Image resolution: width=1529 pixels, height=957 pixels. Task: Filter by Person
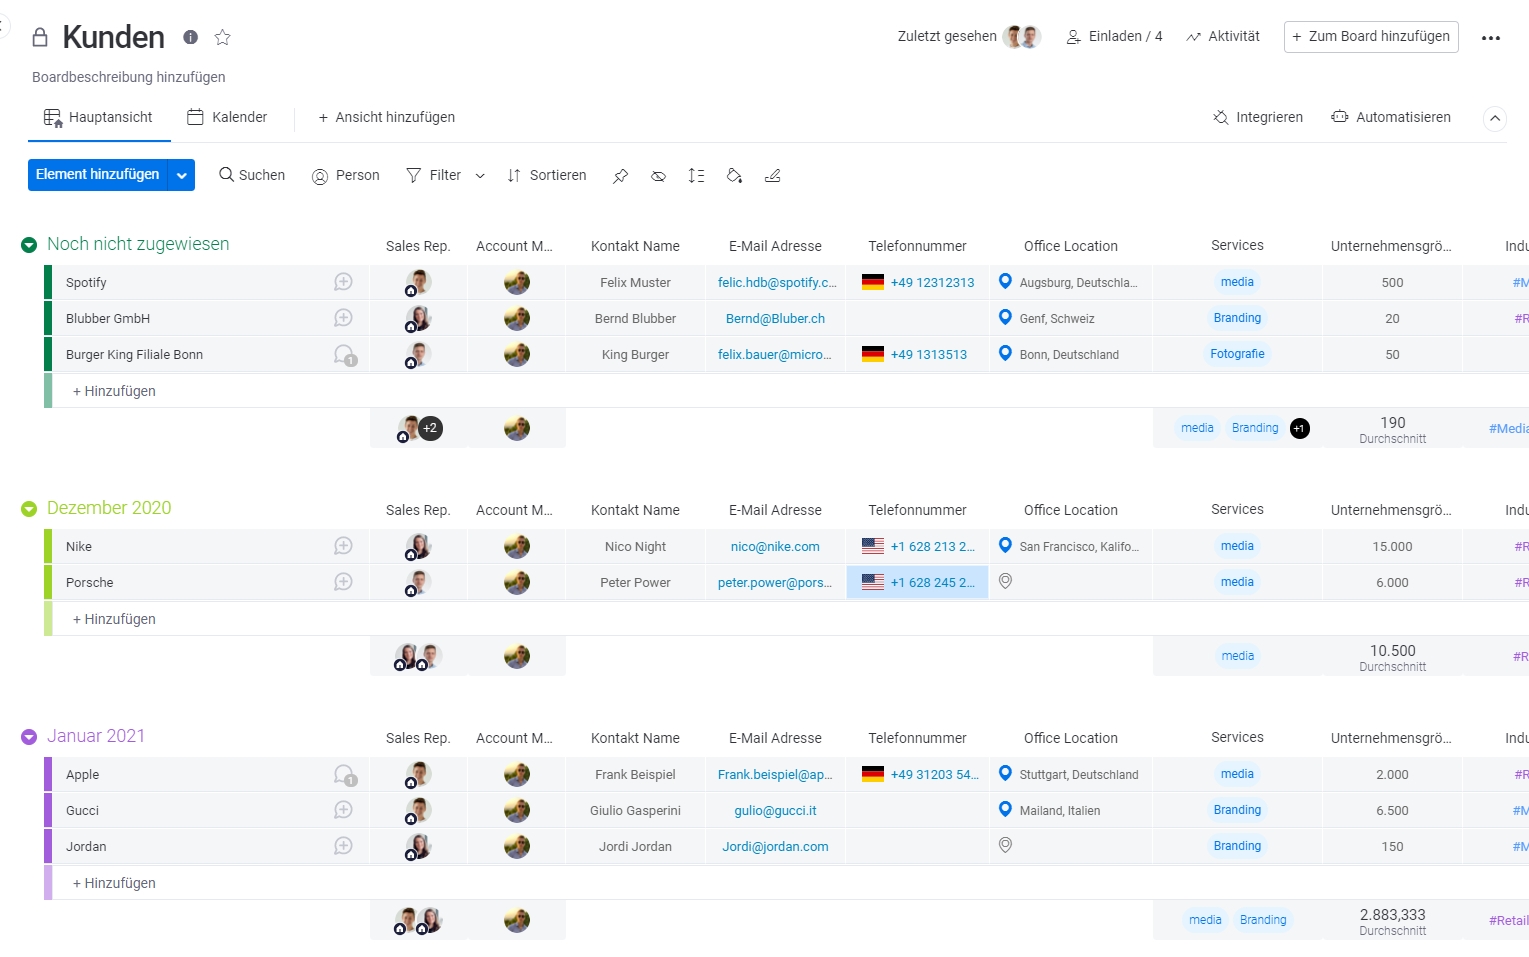tap(346, 175)
